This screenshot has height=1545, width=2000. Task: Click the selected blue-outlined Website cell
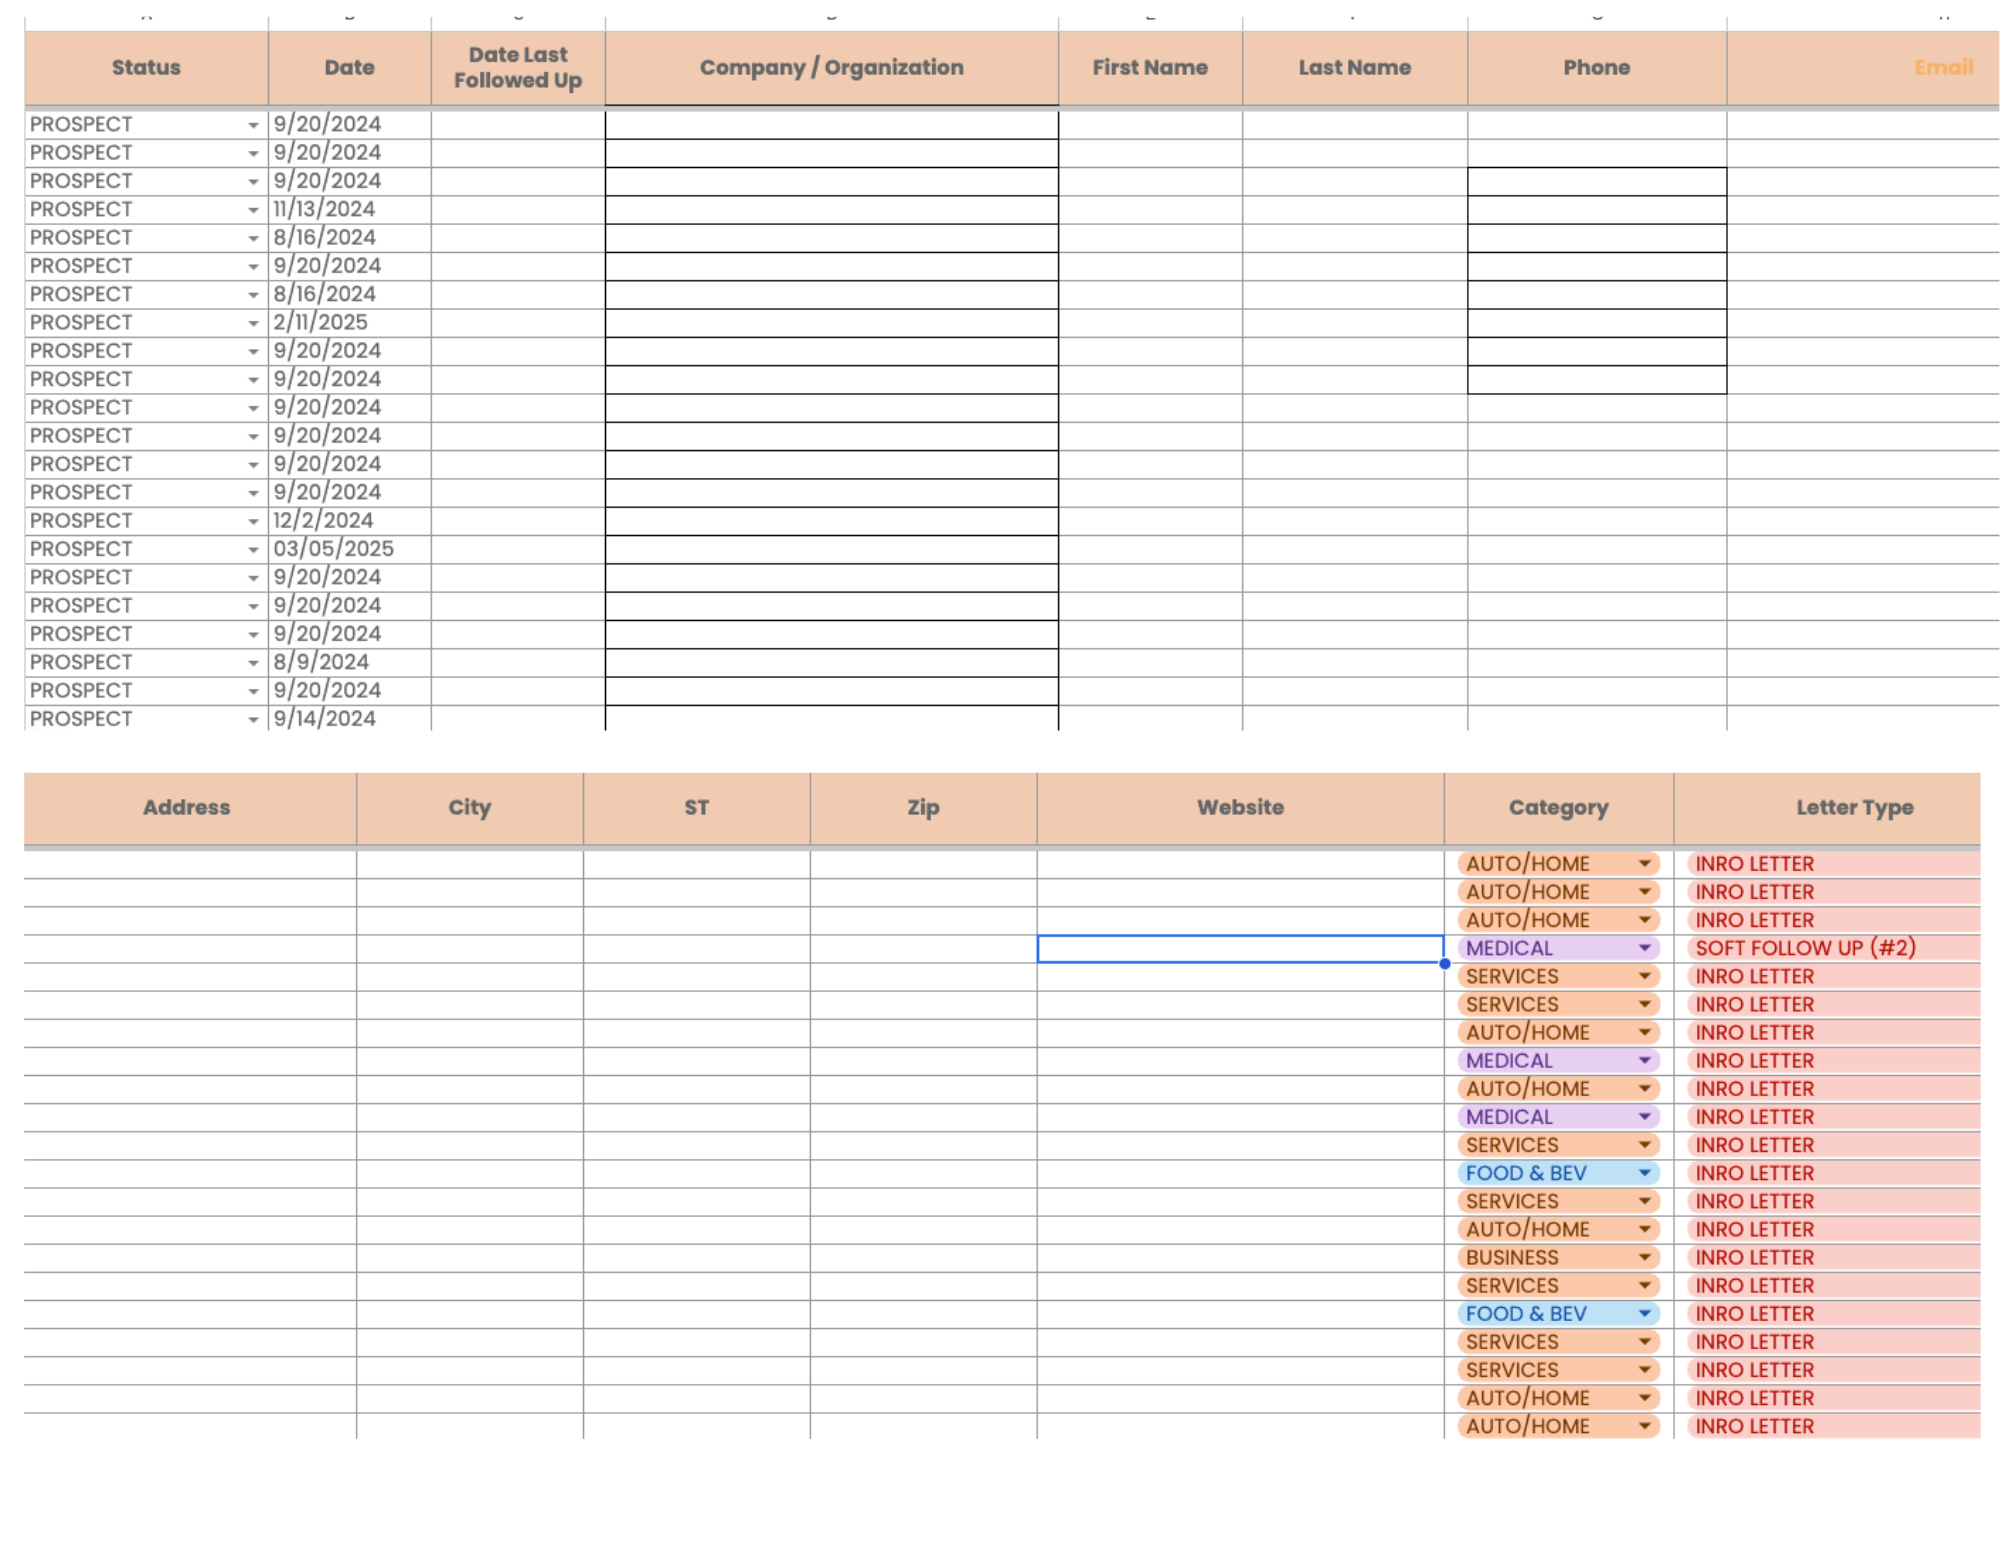click(1240, 948)
